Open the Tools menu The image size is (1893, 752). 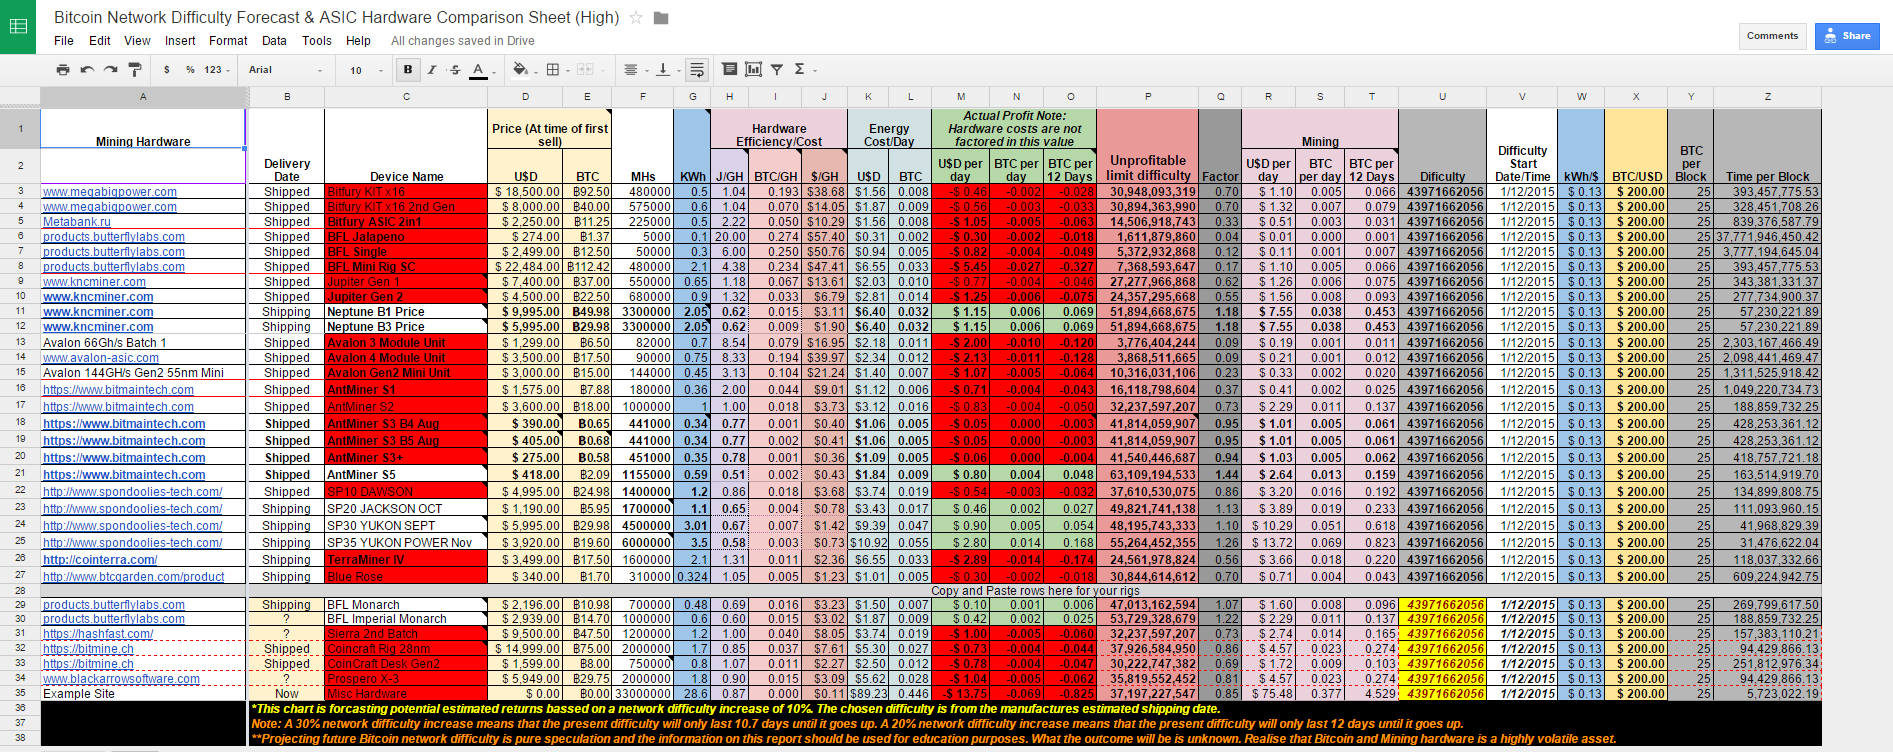[317, 41]
